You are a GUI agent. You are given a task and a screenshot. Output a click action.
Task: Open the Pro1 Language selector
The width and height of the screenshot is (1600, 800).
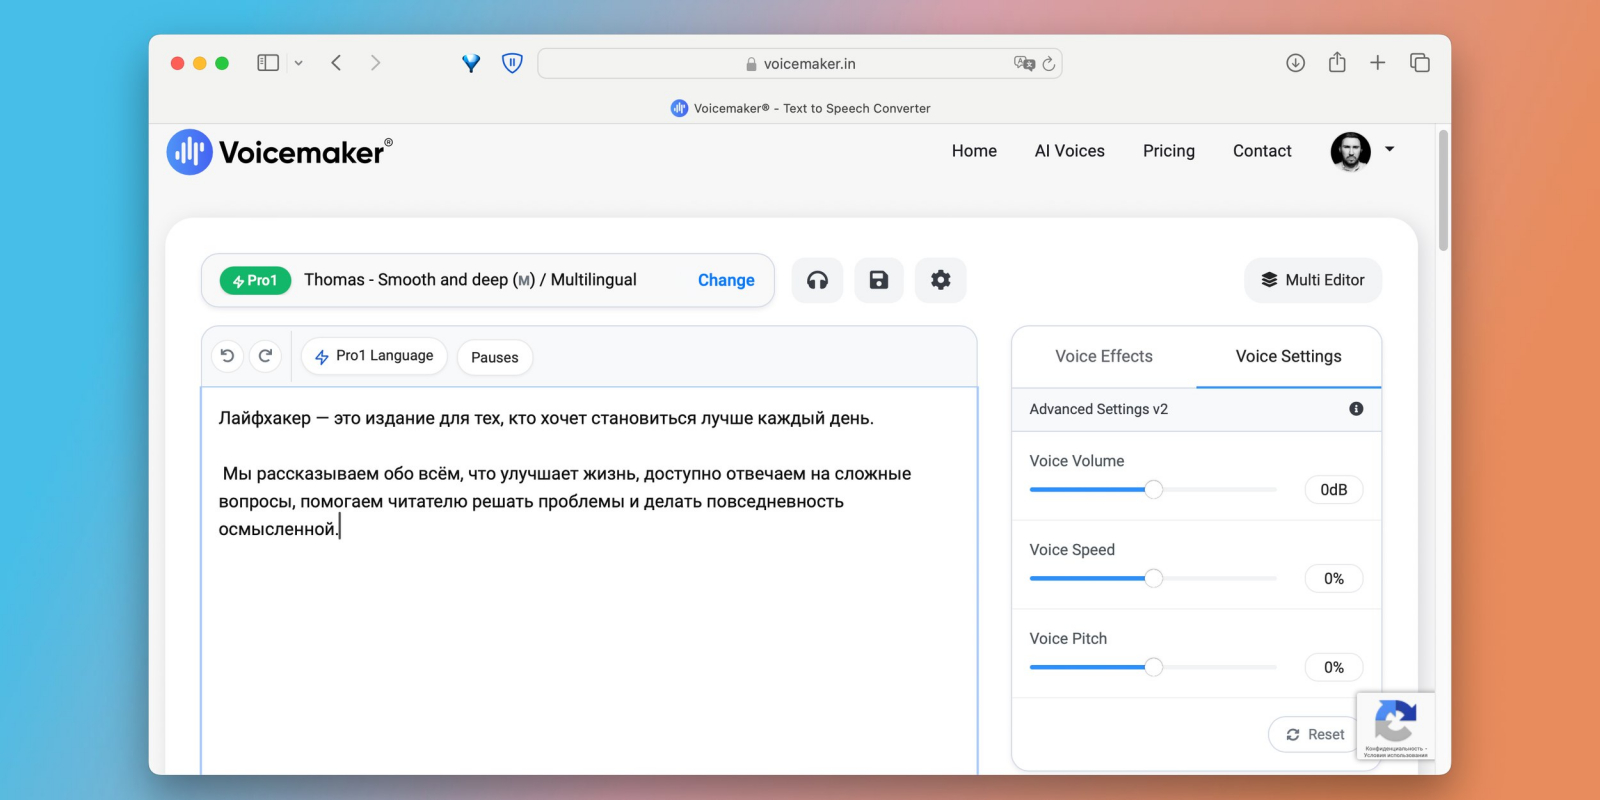374,356
